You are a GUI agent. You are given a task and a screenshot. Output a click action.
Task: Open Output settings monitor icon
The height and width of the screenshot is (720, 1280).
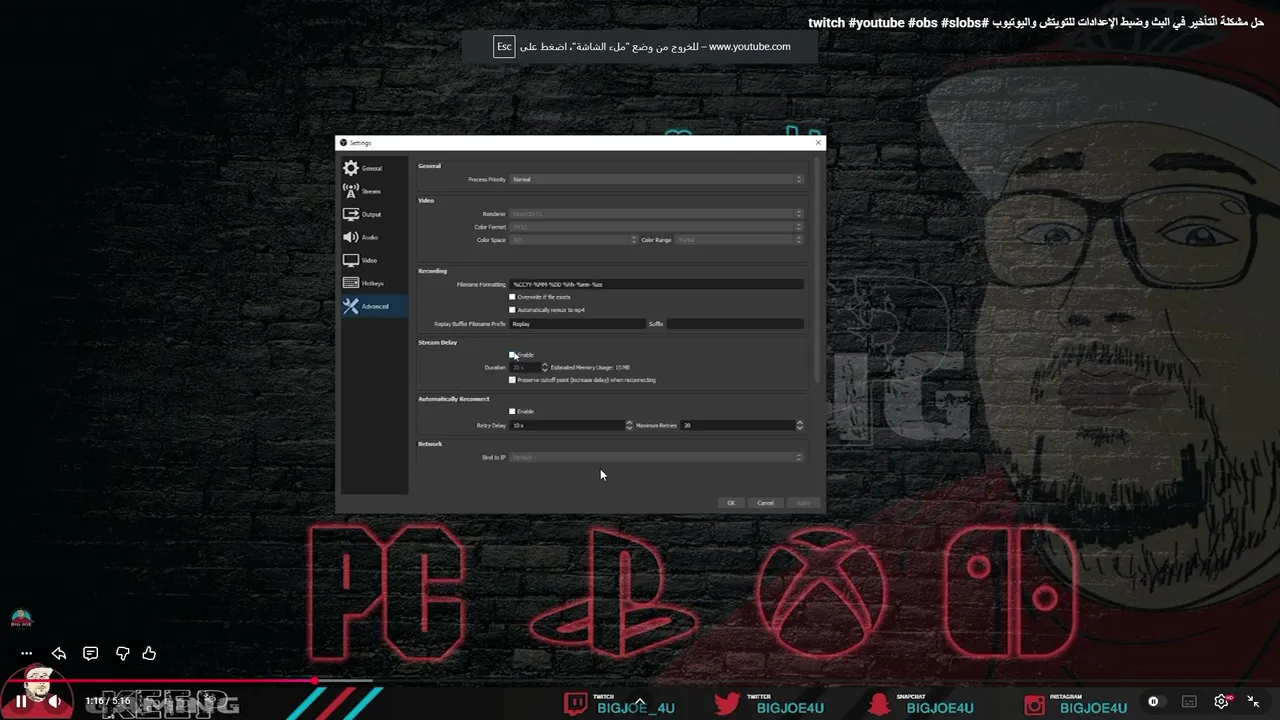(x=350, y=214)
